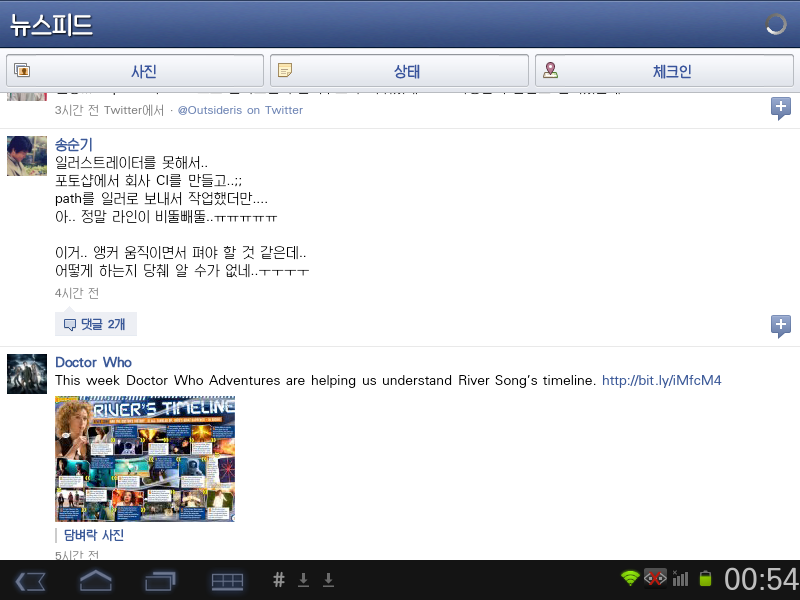Open the River's Timeline photo
This screenshot has height=600, width=800.
(145, 459)
